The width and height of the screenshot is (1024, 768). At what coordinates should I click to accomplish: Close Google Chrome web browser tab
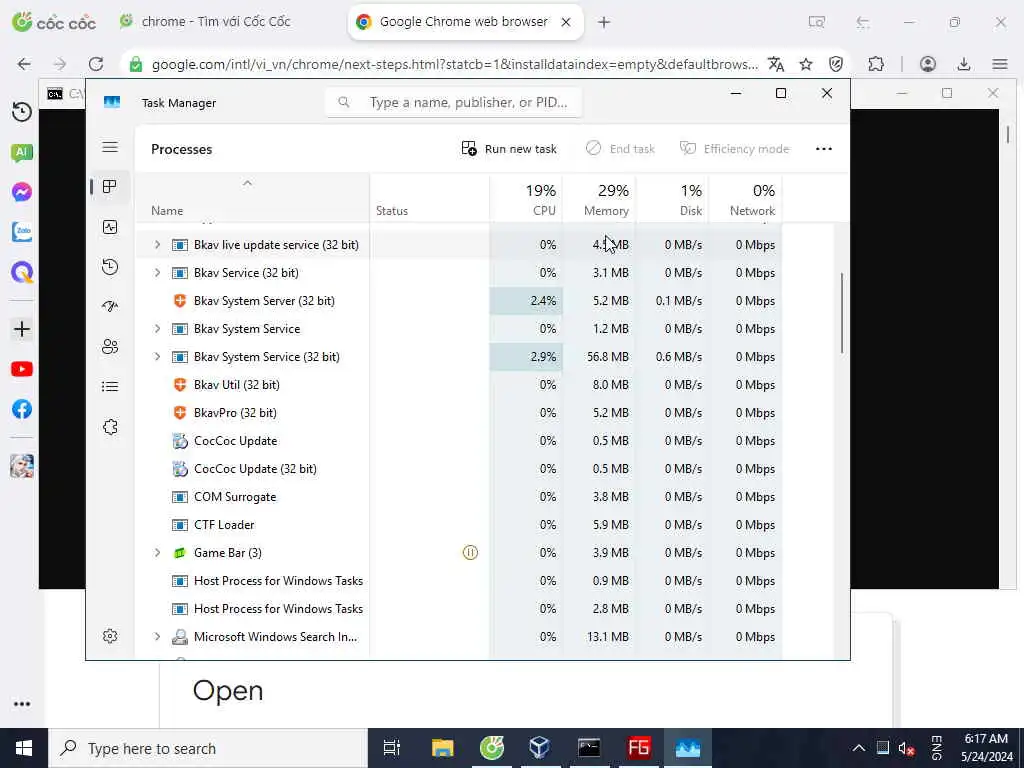click(x=566, y=22)
